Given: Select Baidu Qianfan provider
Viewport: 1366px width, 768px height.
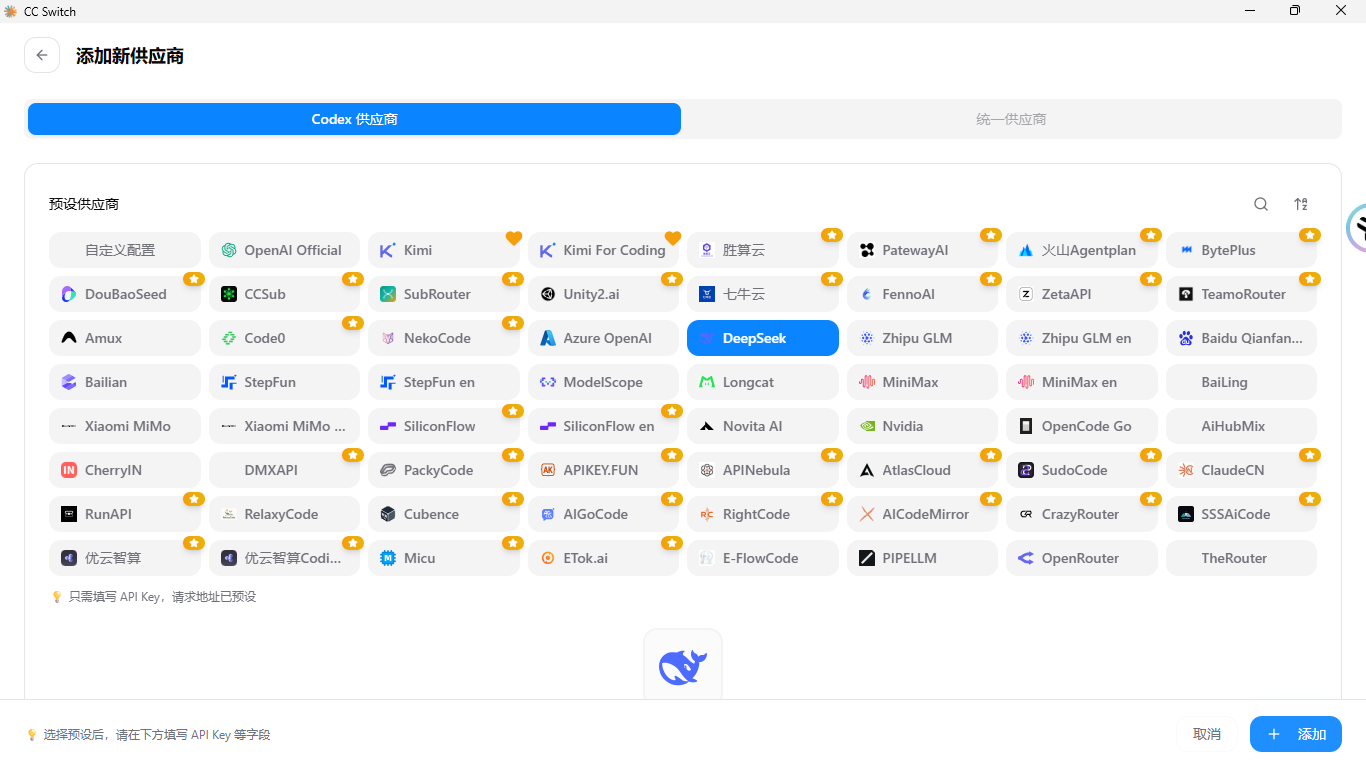Looking at the screenshot, I should tap(1241, 338).
